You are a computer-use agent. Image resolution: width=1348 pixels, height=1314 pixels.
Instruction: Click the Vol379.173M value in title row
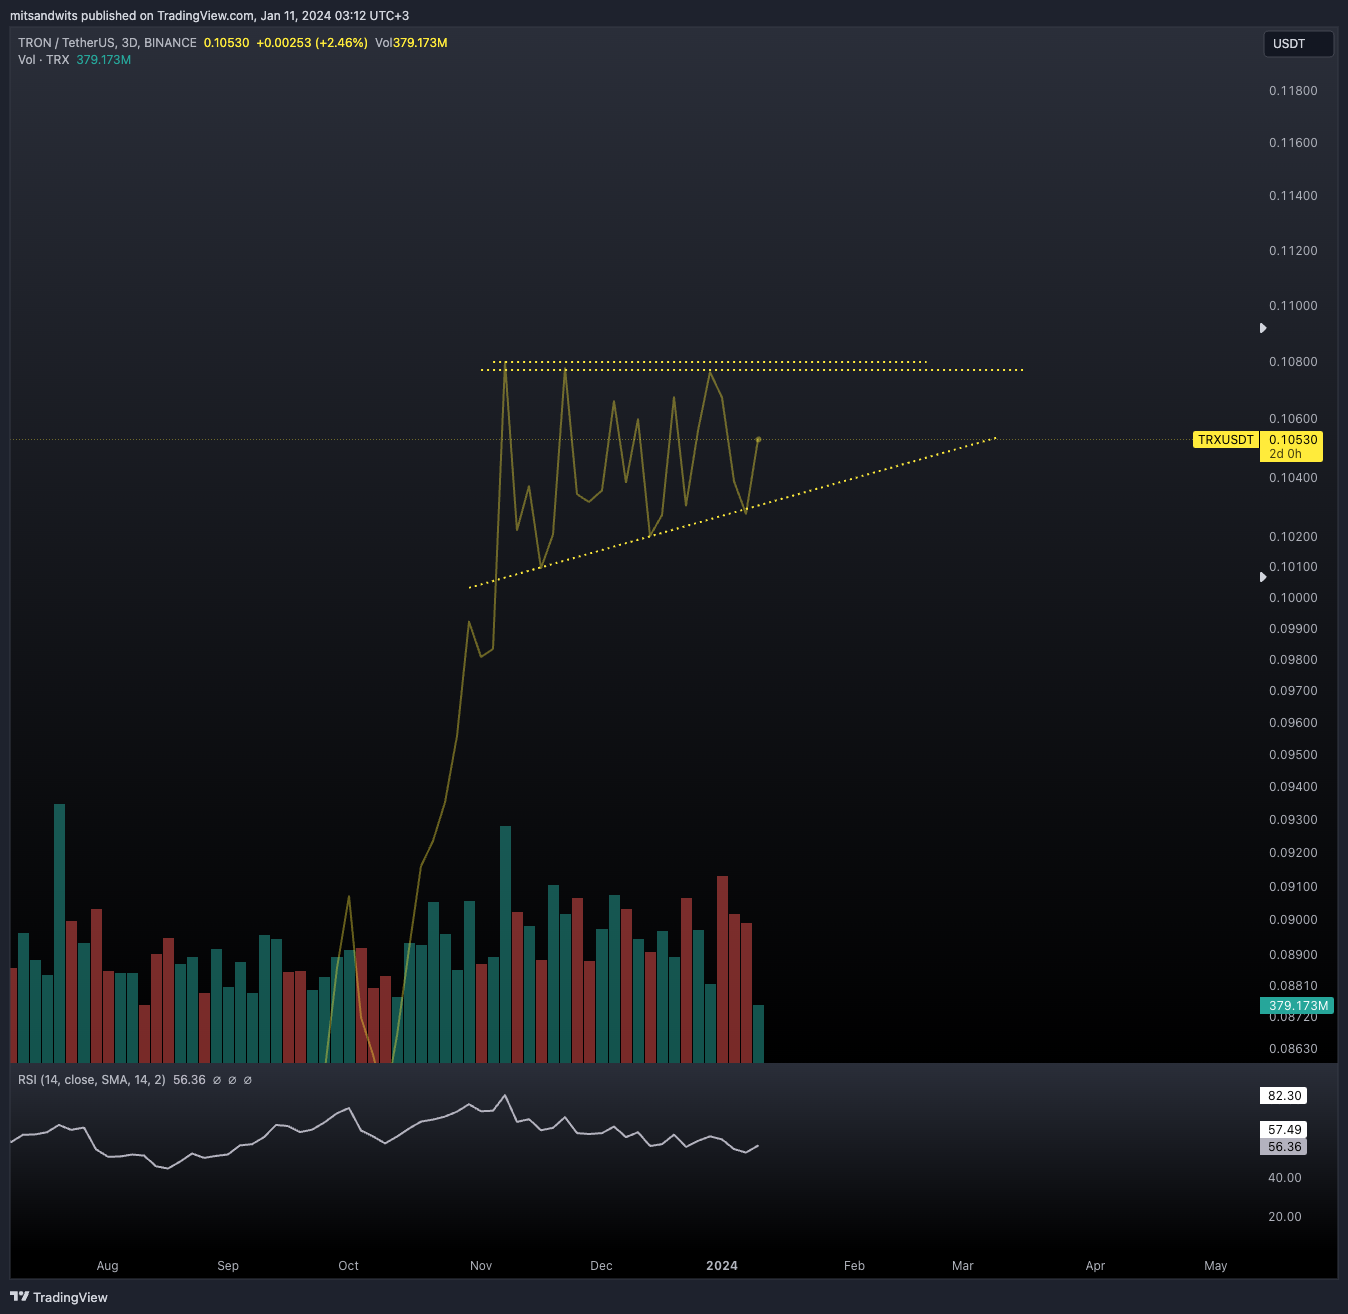[x=411, y=43]
